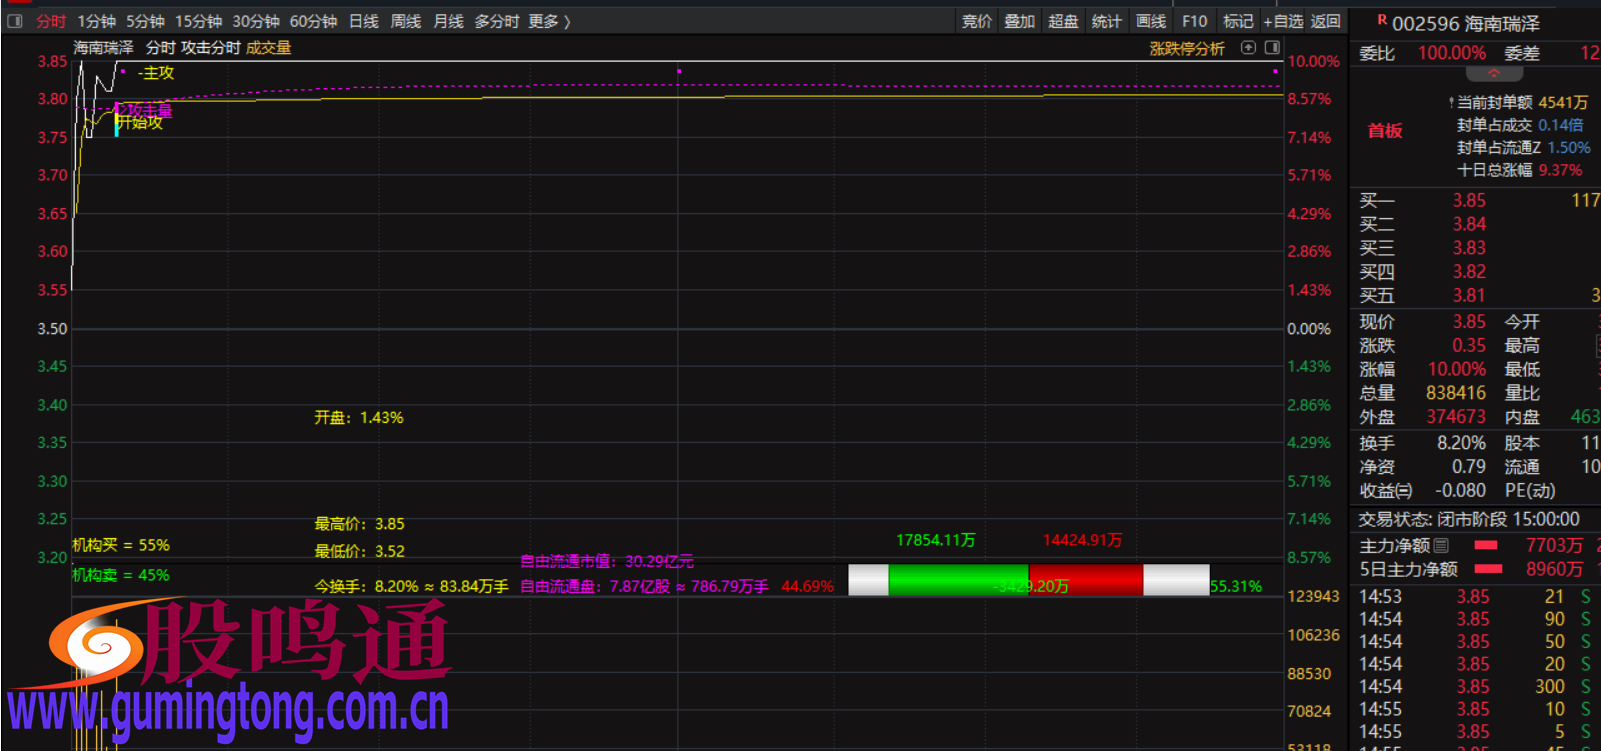Open the 涨跌停分析 analysis panel
1601x751 pixels.
(x=1186, y=48)
